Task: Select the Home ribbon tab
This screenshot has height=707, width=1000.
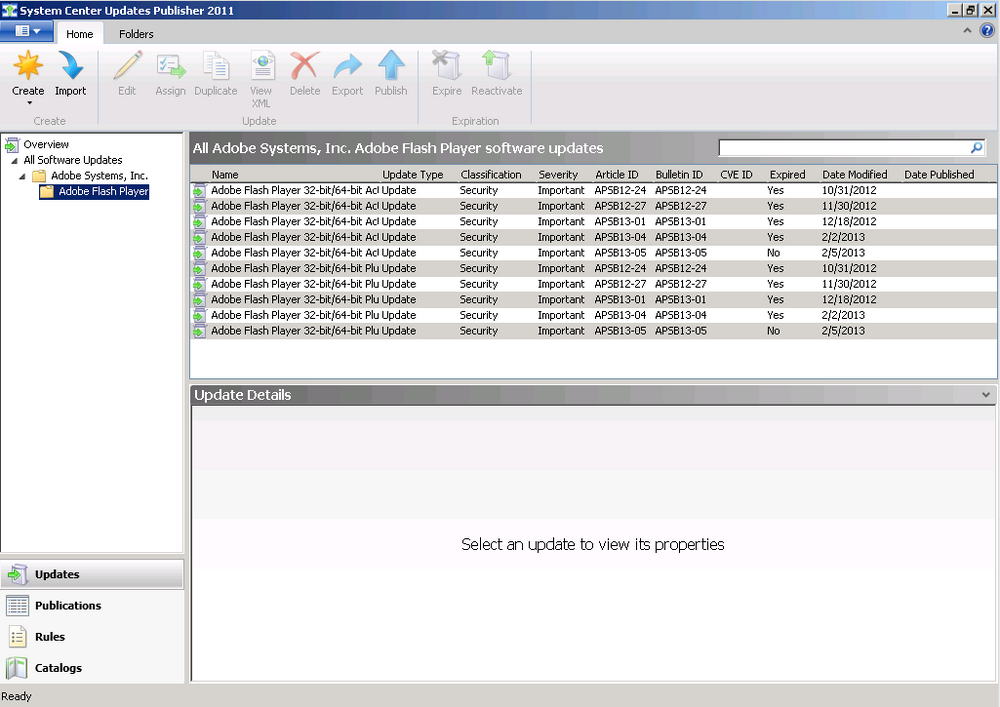Action: [x=80, y=34]
